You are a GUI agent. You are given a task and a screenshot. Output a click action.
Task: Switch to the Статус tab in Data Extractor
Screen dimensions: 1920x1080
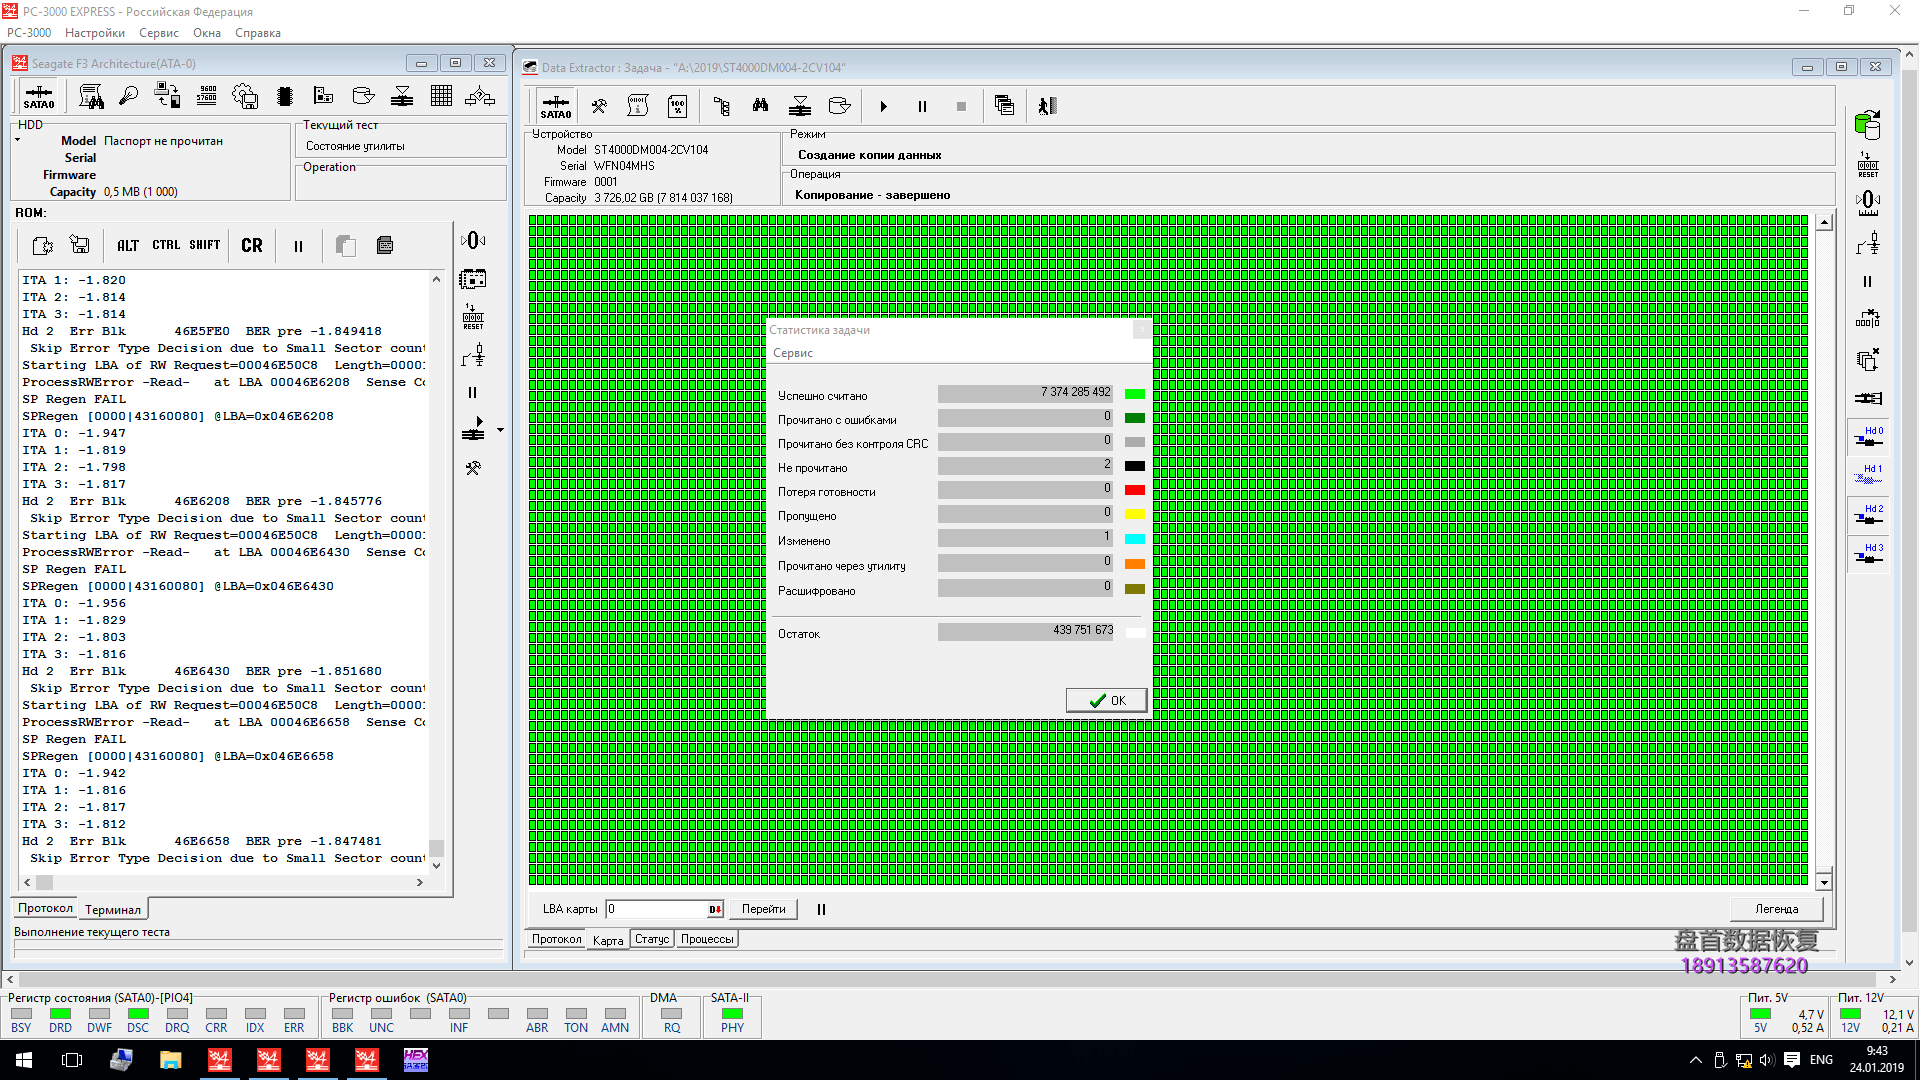point(652,939)
